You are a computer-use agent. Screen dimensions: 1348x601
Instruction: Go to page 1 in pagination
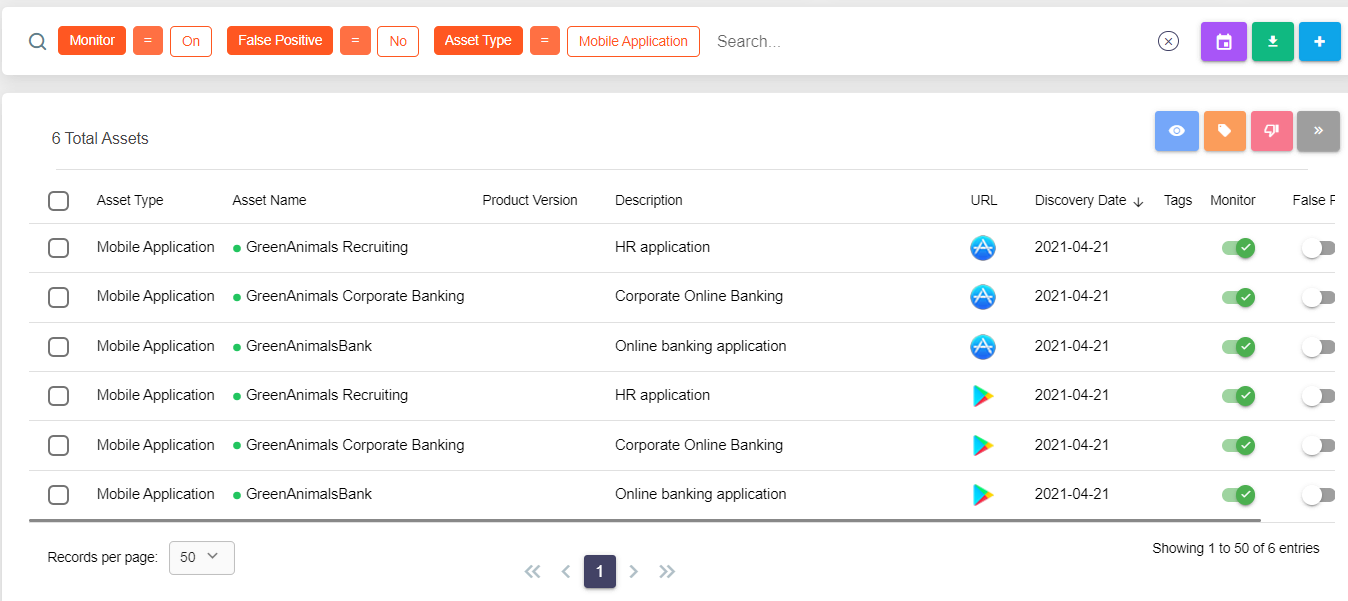[600, 571]
